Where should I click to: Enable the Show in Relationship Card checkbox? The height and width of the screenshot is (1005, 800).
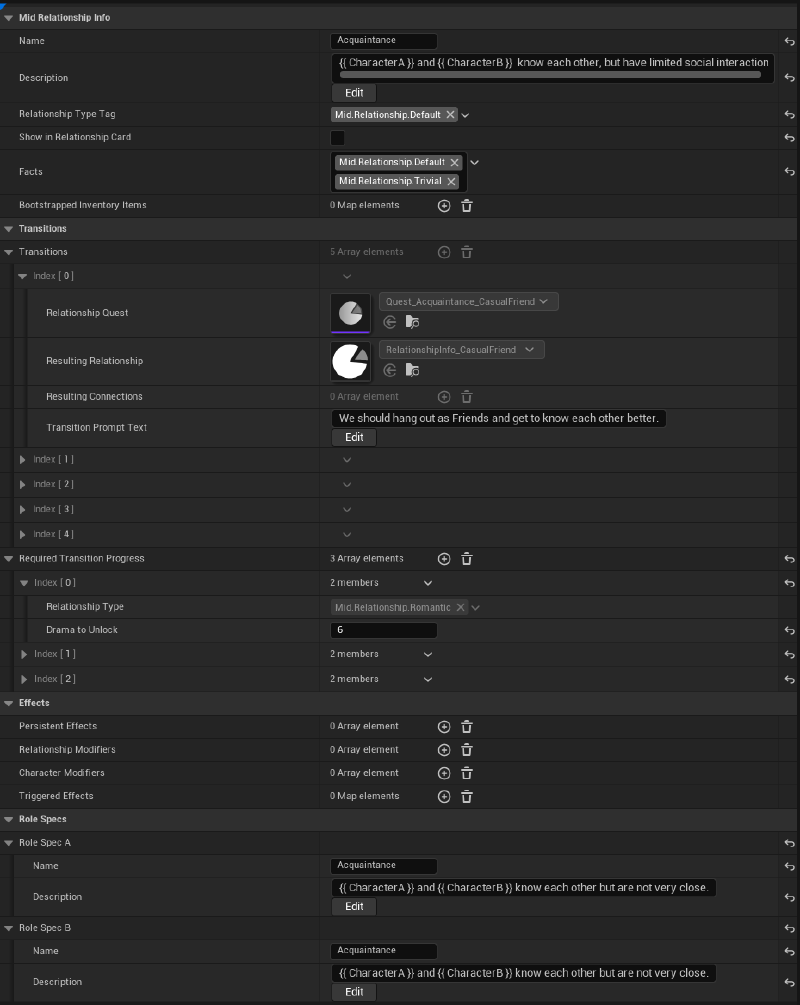337,137
